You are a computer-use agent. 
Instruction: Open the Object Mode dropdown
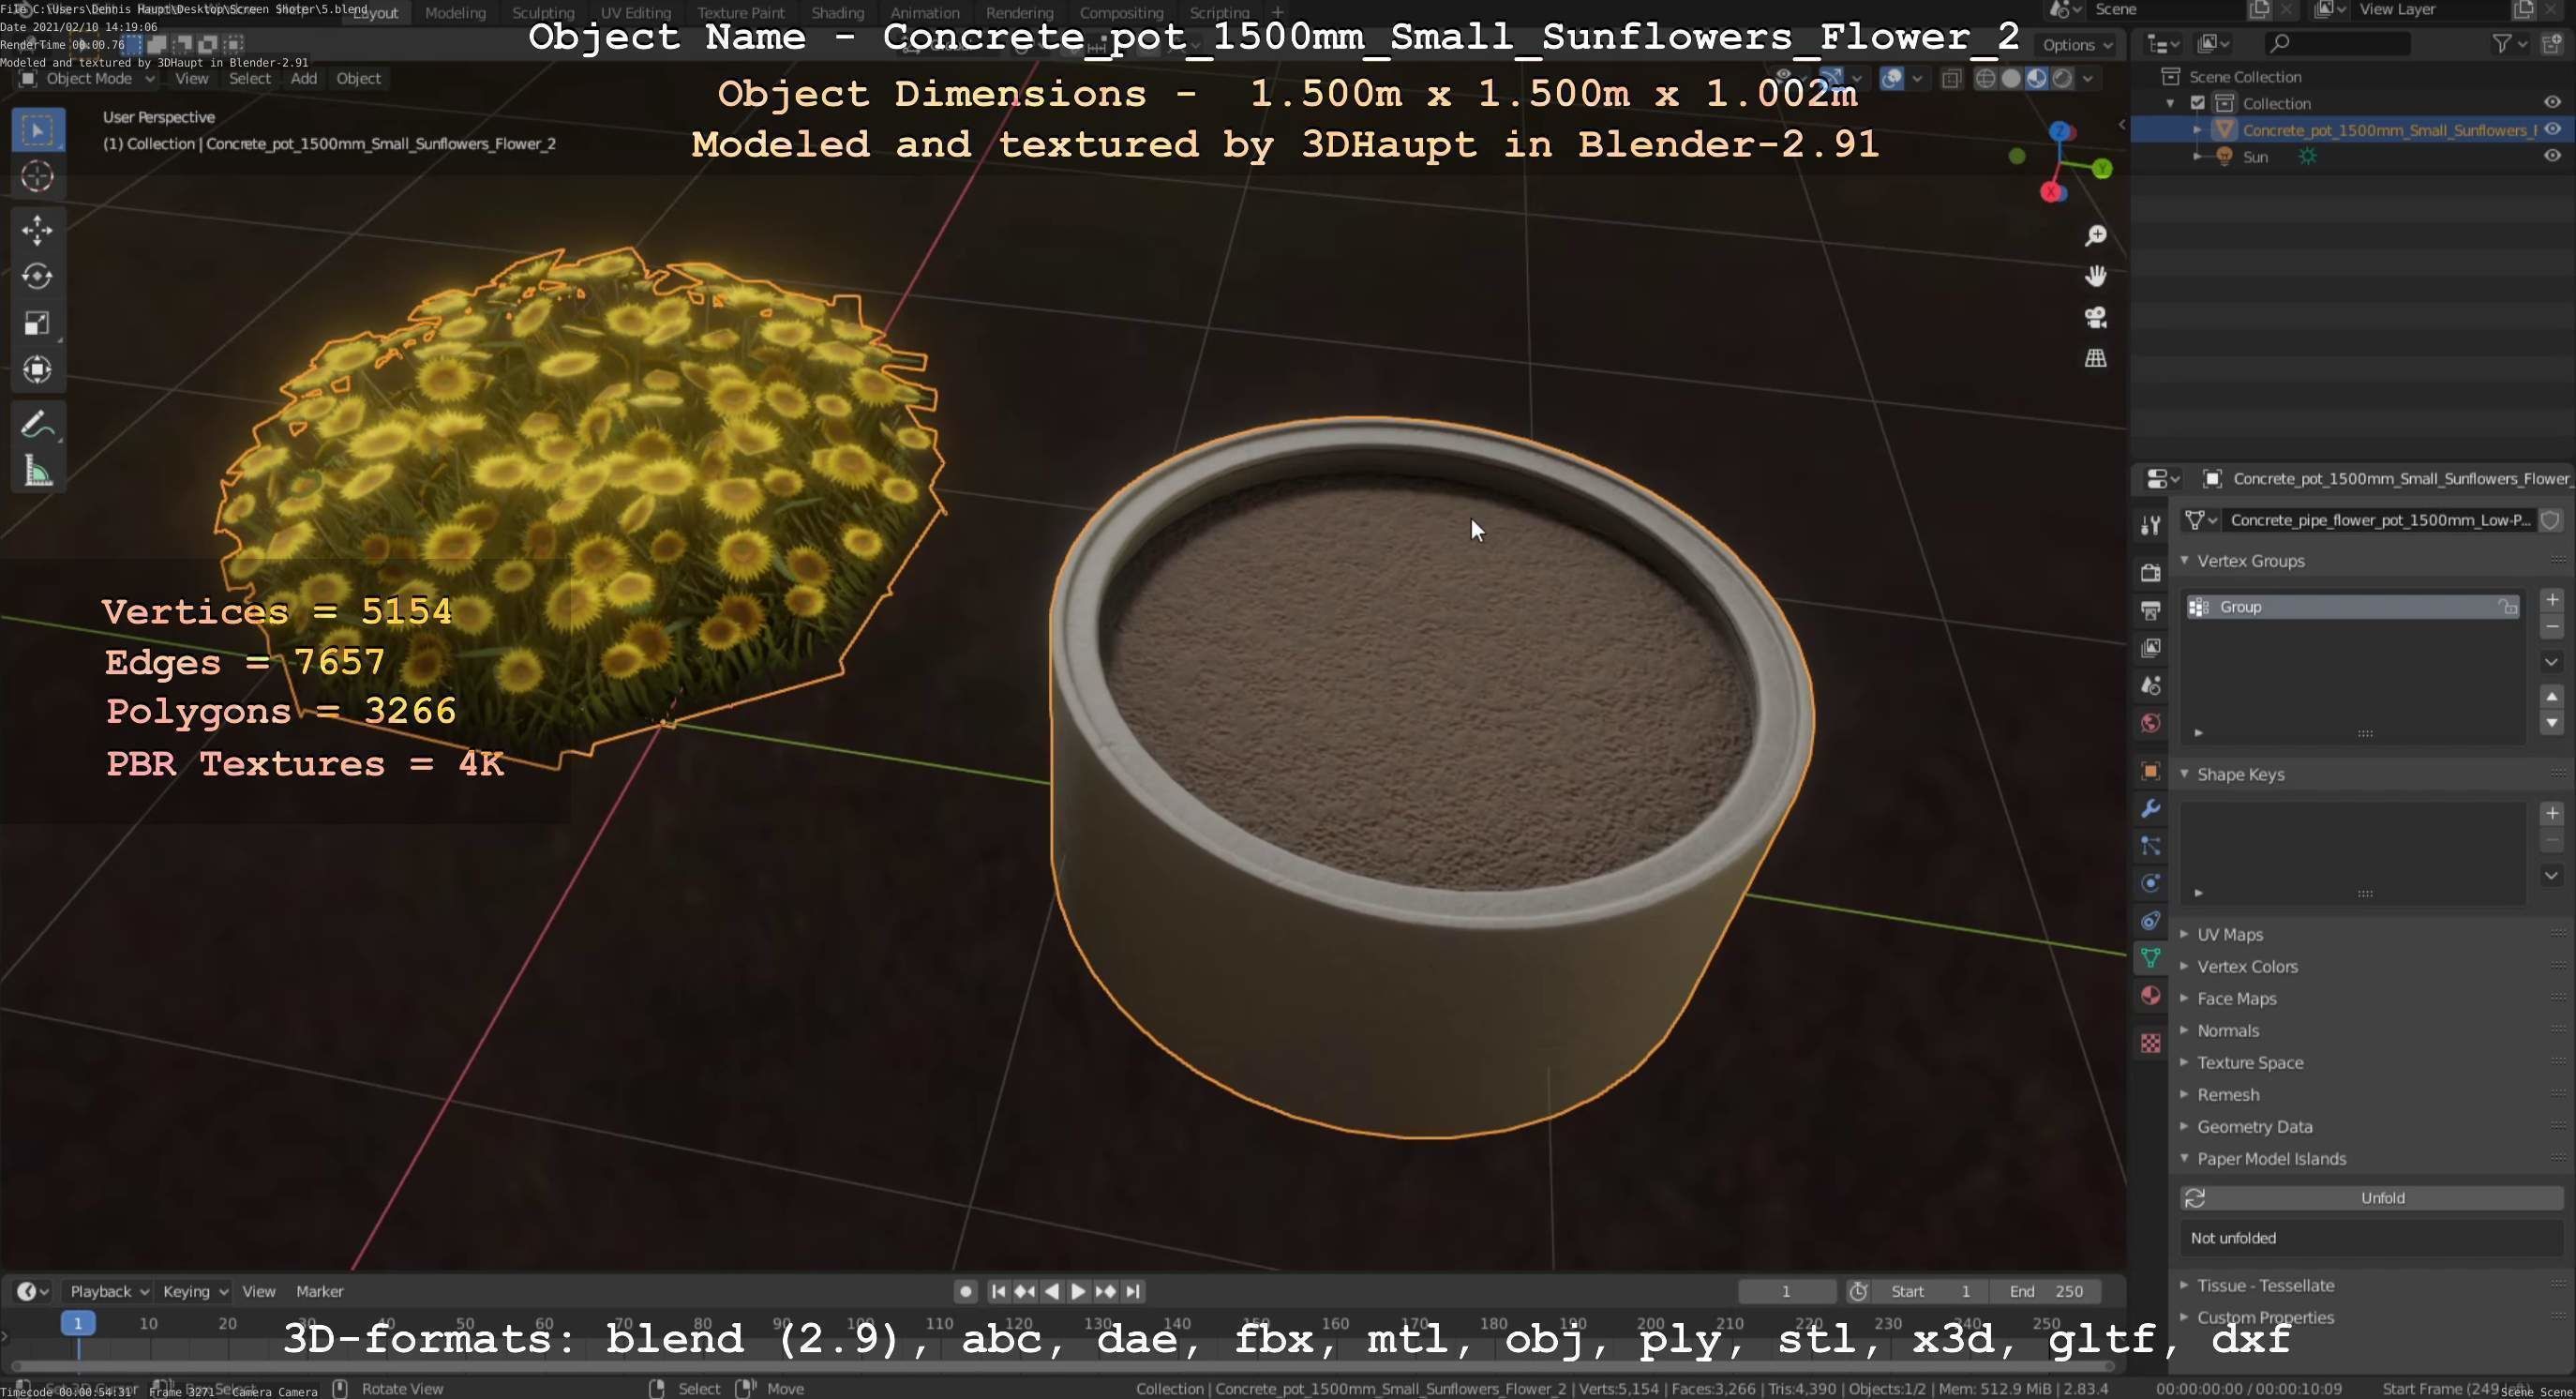click(x=88, y=78)
